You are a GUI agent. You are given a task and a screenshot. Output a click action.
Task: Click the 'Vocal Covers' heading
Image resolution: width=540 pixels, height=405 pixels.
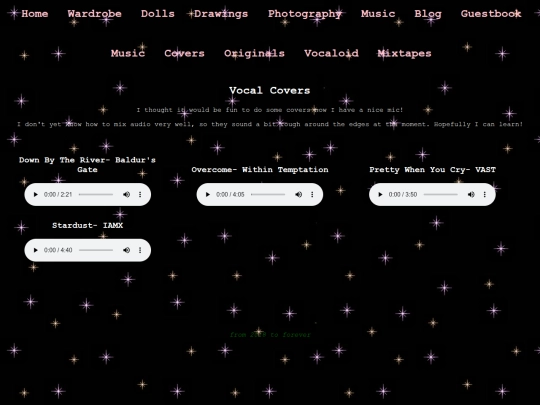tap(270, 91)
